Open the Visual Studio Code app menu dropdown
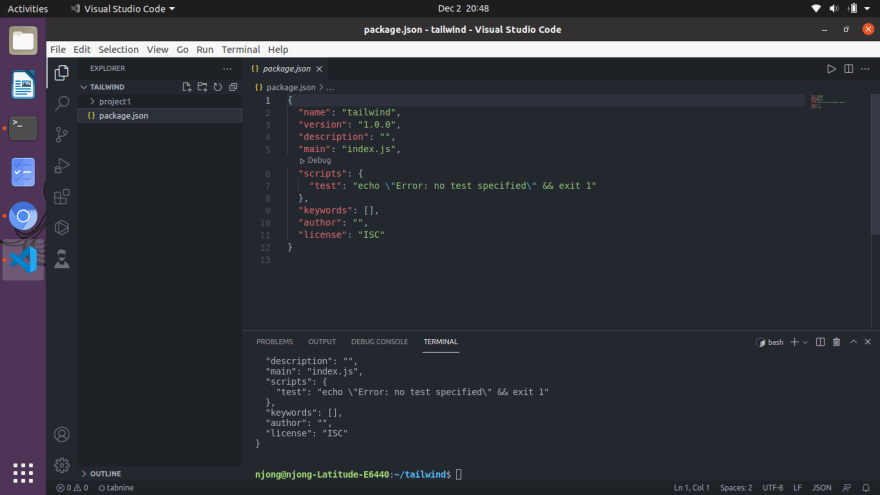880x495 pixels. [x=122, y=8]
